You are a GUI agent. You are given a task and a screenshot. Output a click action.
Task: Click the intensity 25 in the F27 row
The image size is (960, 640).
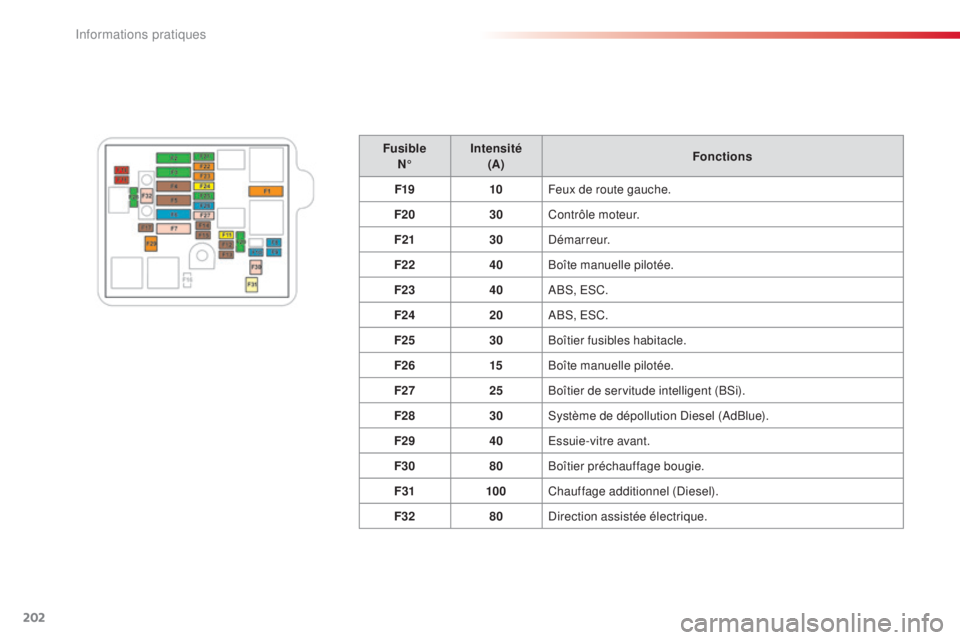point(496,390)
